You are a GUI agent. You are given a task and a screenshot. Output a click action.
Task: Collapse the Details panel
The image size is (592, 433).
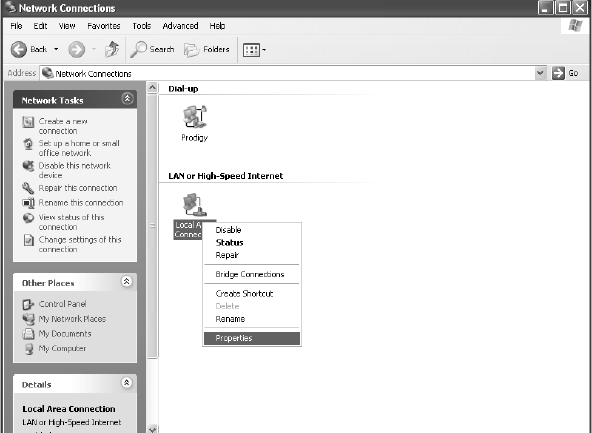(126, 383)
